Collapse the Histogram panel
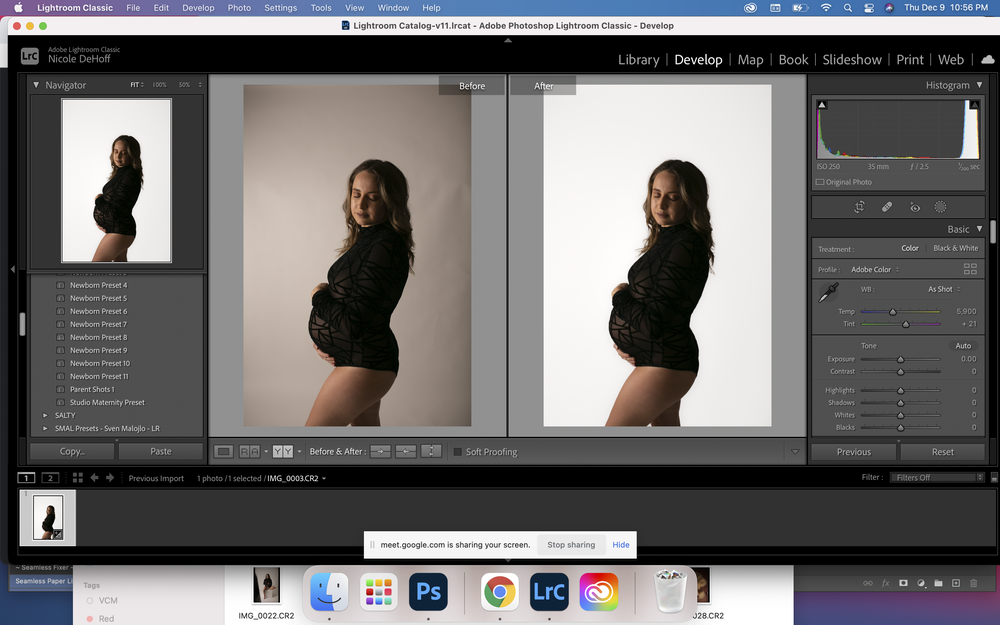Screen dimensions: 1000x625 tap(980, 85)
